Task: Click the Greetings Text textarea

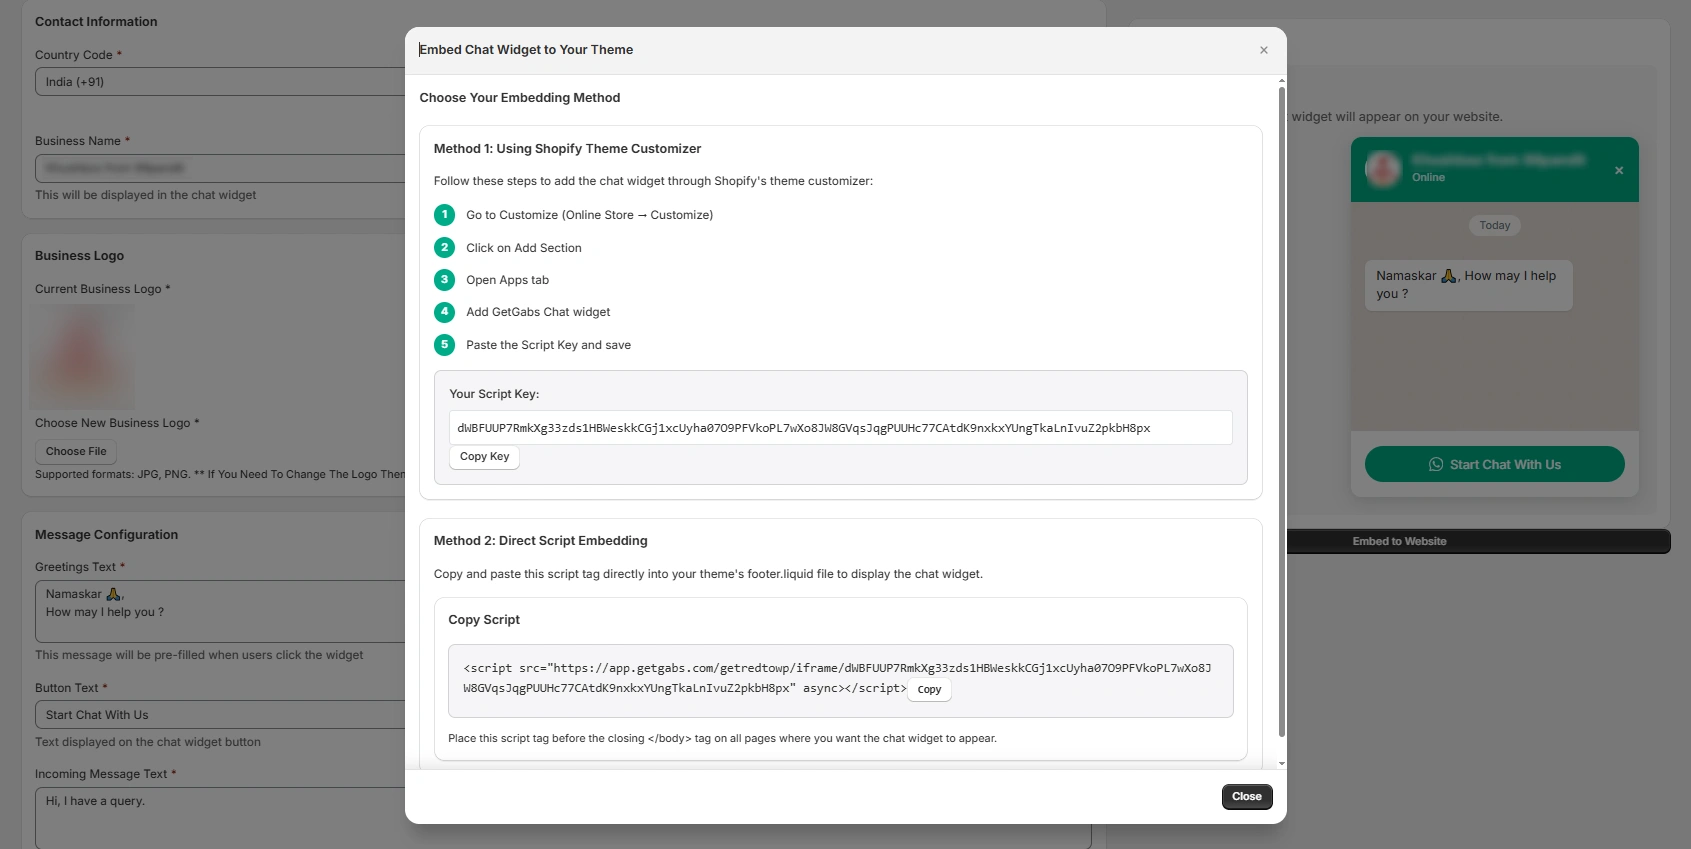Action: coord(220,611)
